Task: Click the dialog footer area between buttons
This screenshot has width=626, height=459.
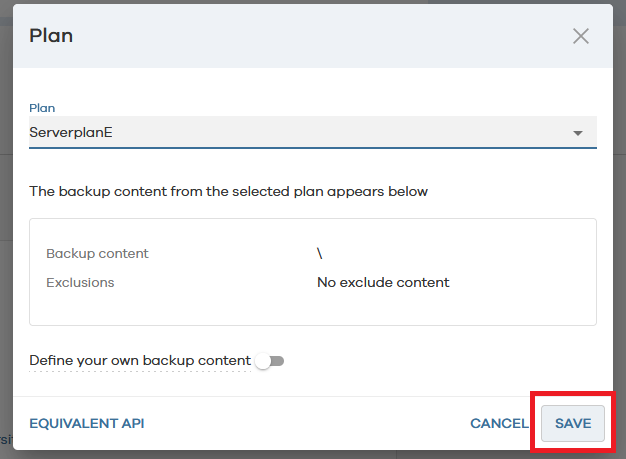Action: (307, 423)
